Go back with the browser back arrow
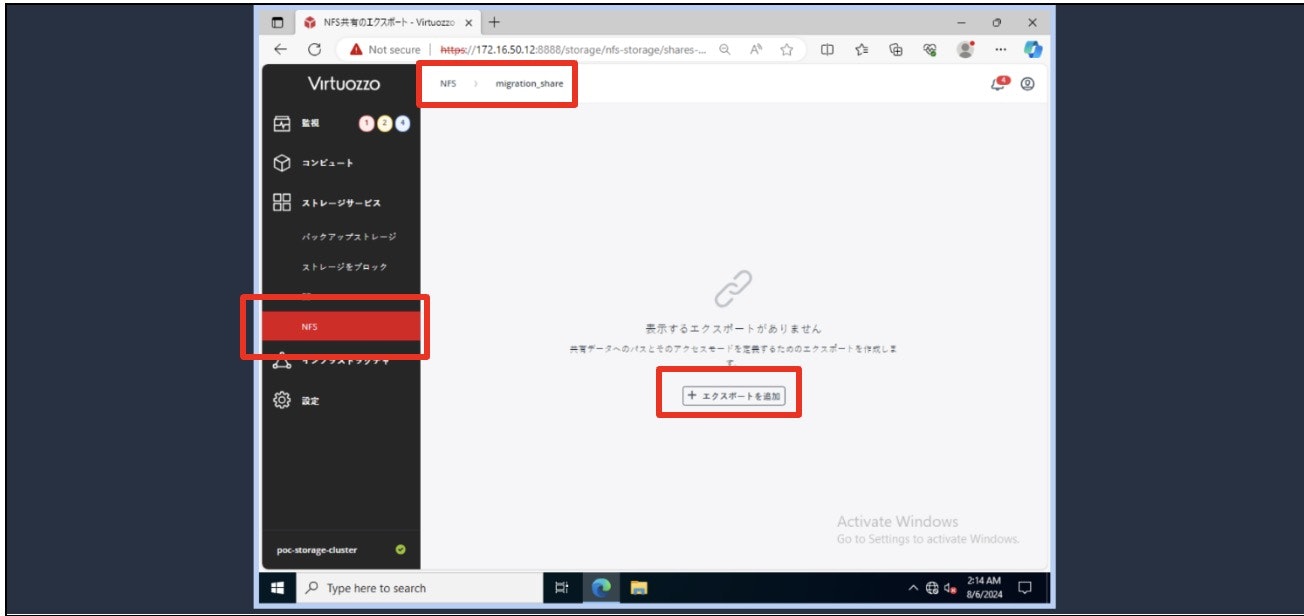1304x616 pixels. pos(280,49)
